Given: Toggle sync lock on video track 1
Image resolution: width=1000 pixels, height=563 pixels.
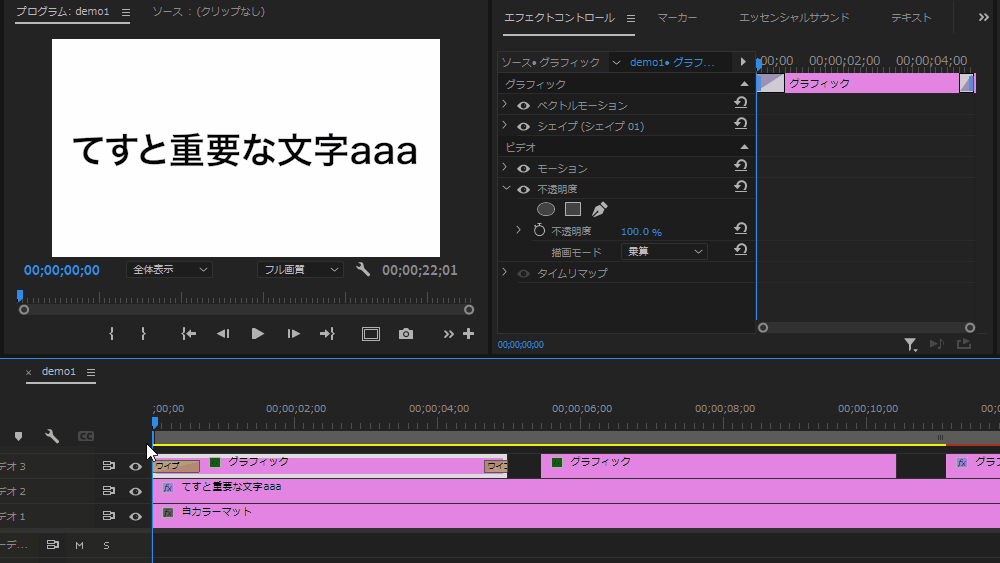Looking at the screenshot, I should pyautogui.click(x=109, y=516).
